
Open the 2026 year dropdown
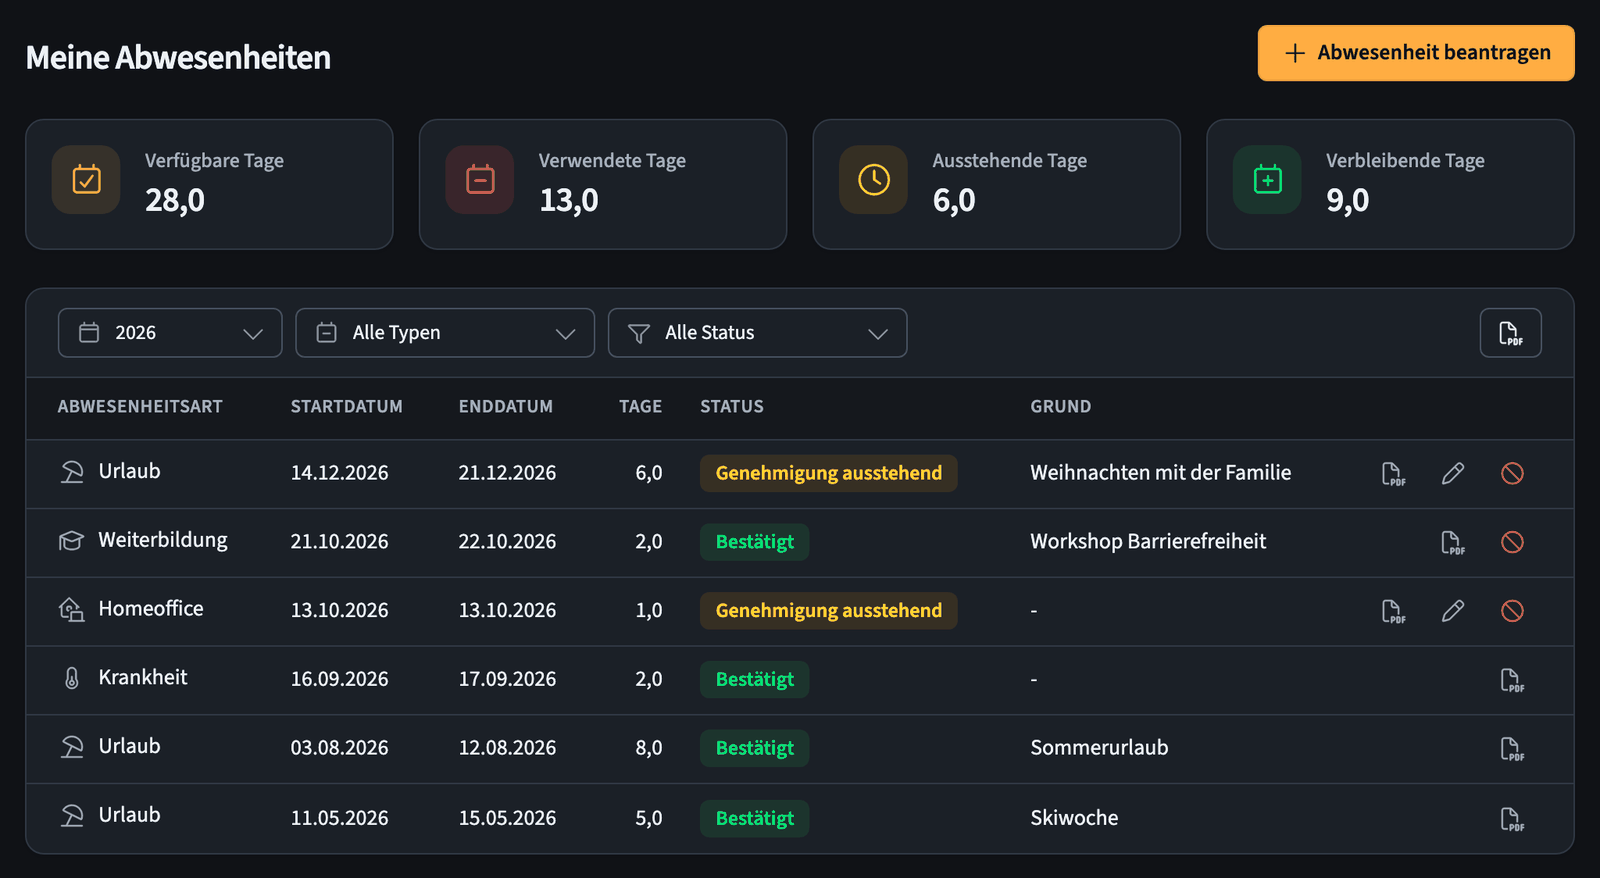pos(170,333)
